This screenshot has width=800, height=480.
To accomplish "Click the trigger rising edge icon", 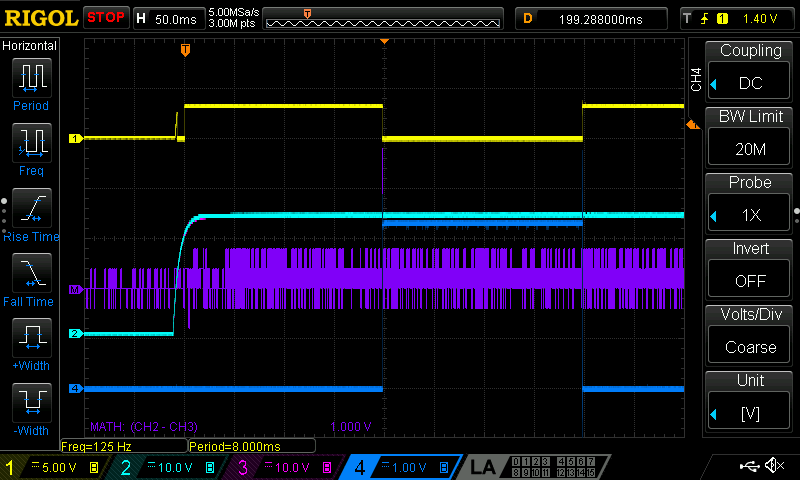I will click(705, 19).
